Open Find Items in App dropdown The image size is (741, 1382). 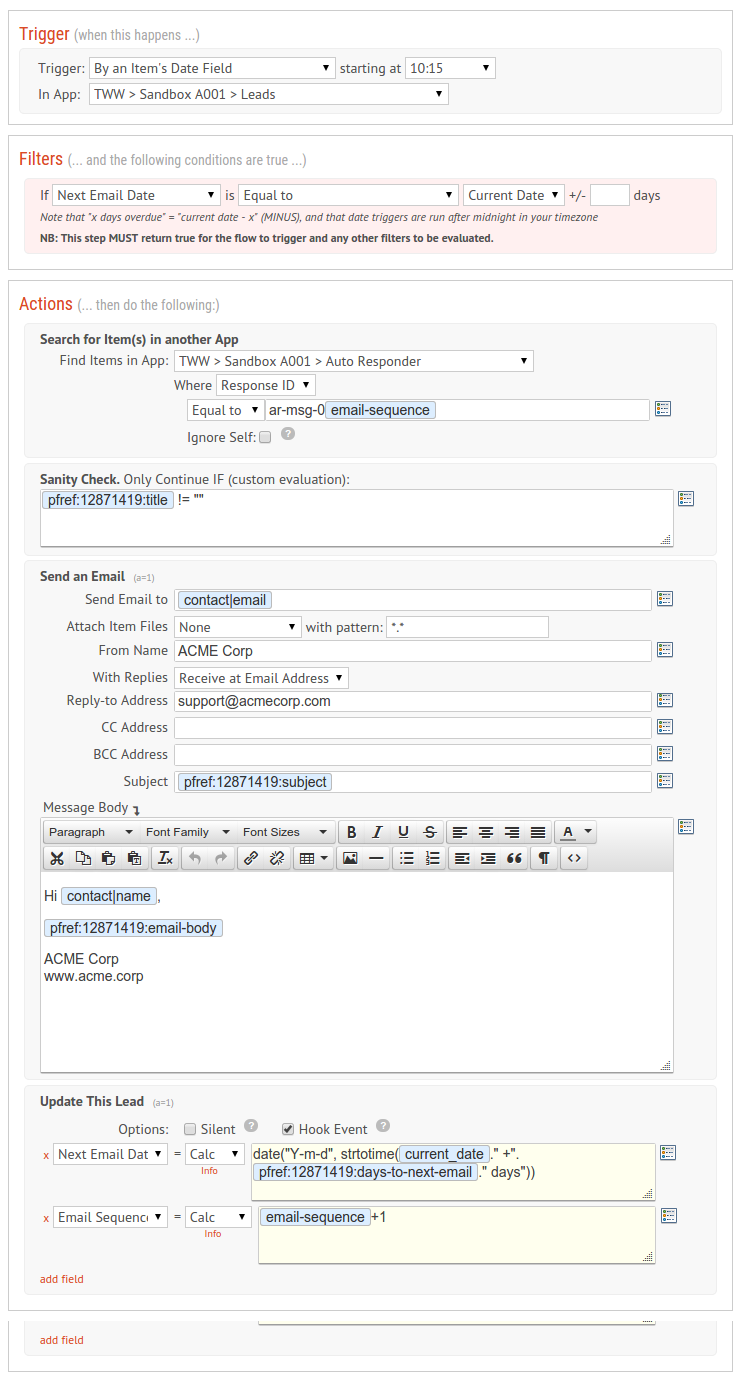tap(354, 361)
